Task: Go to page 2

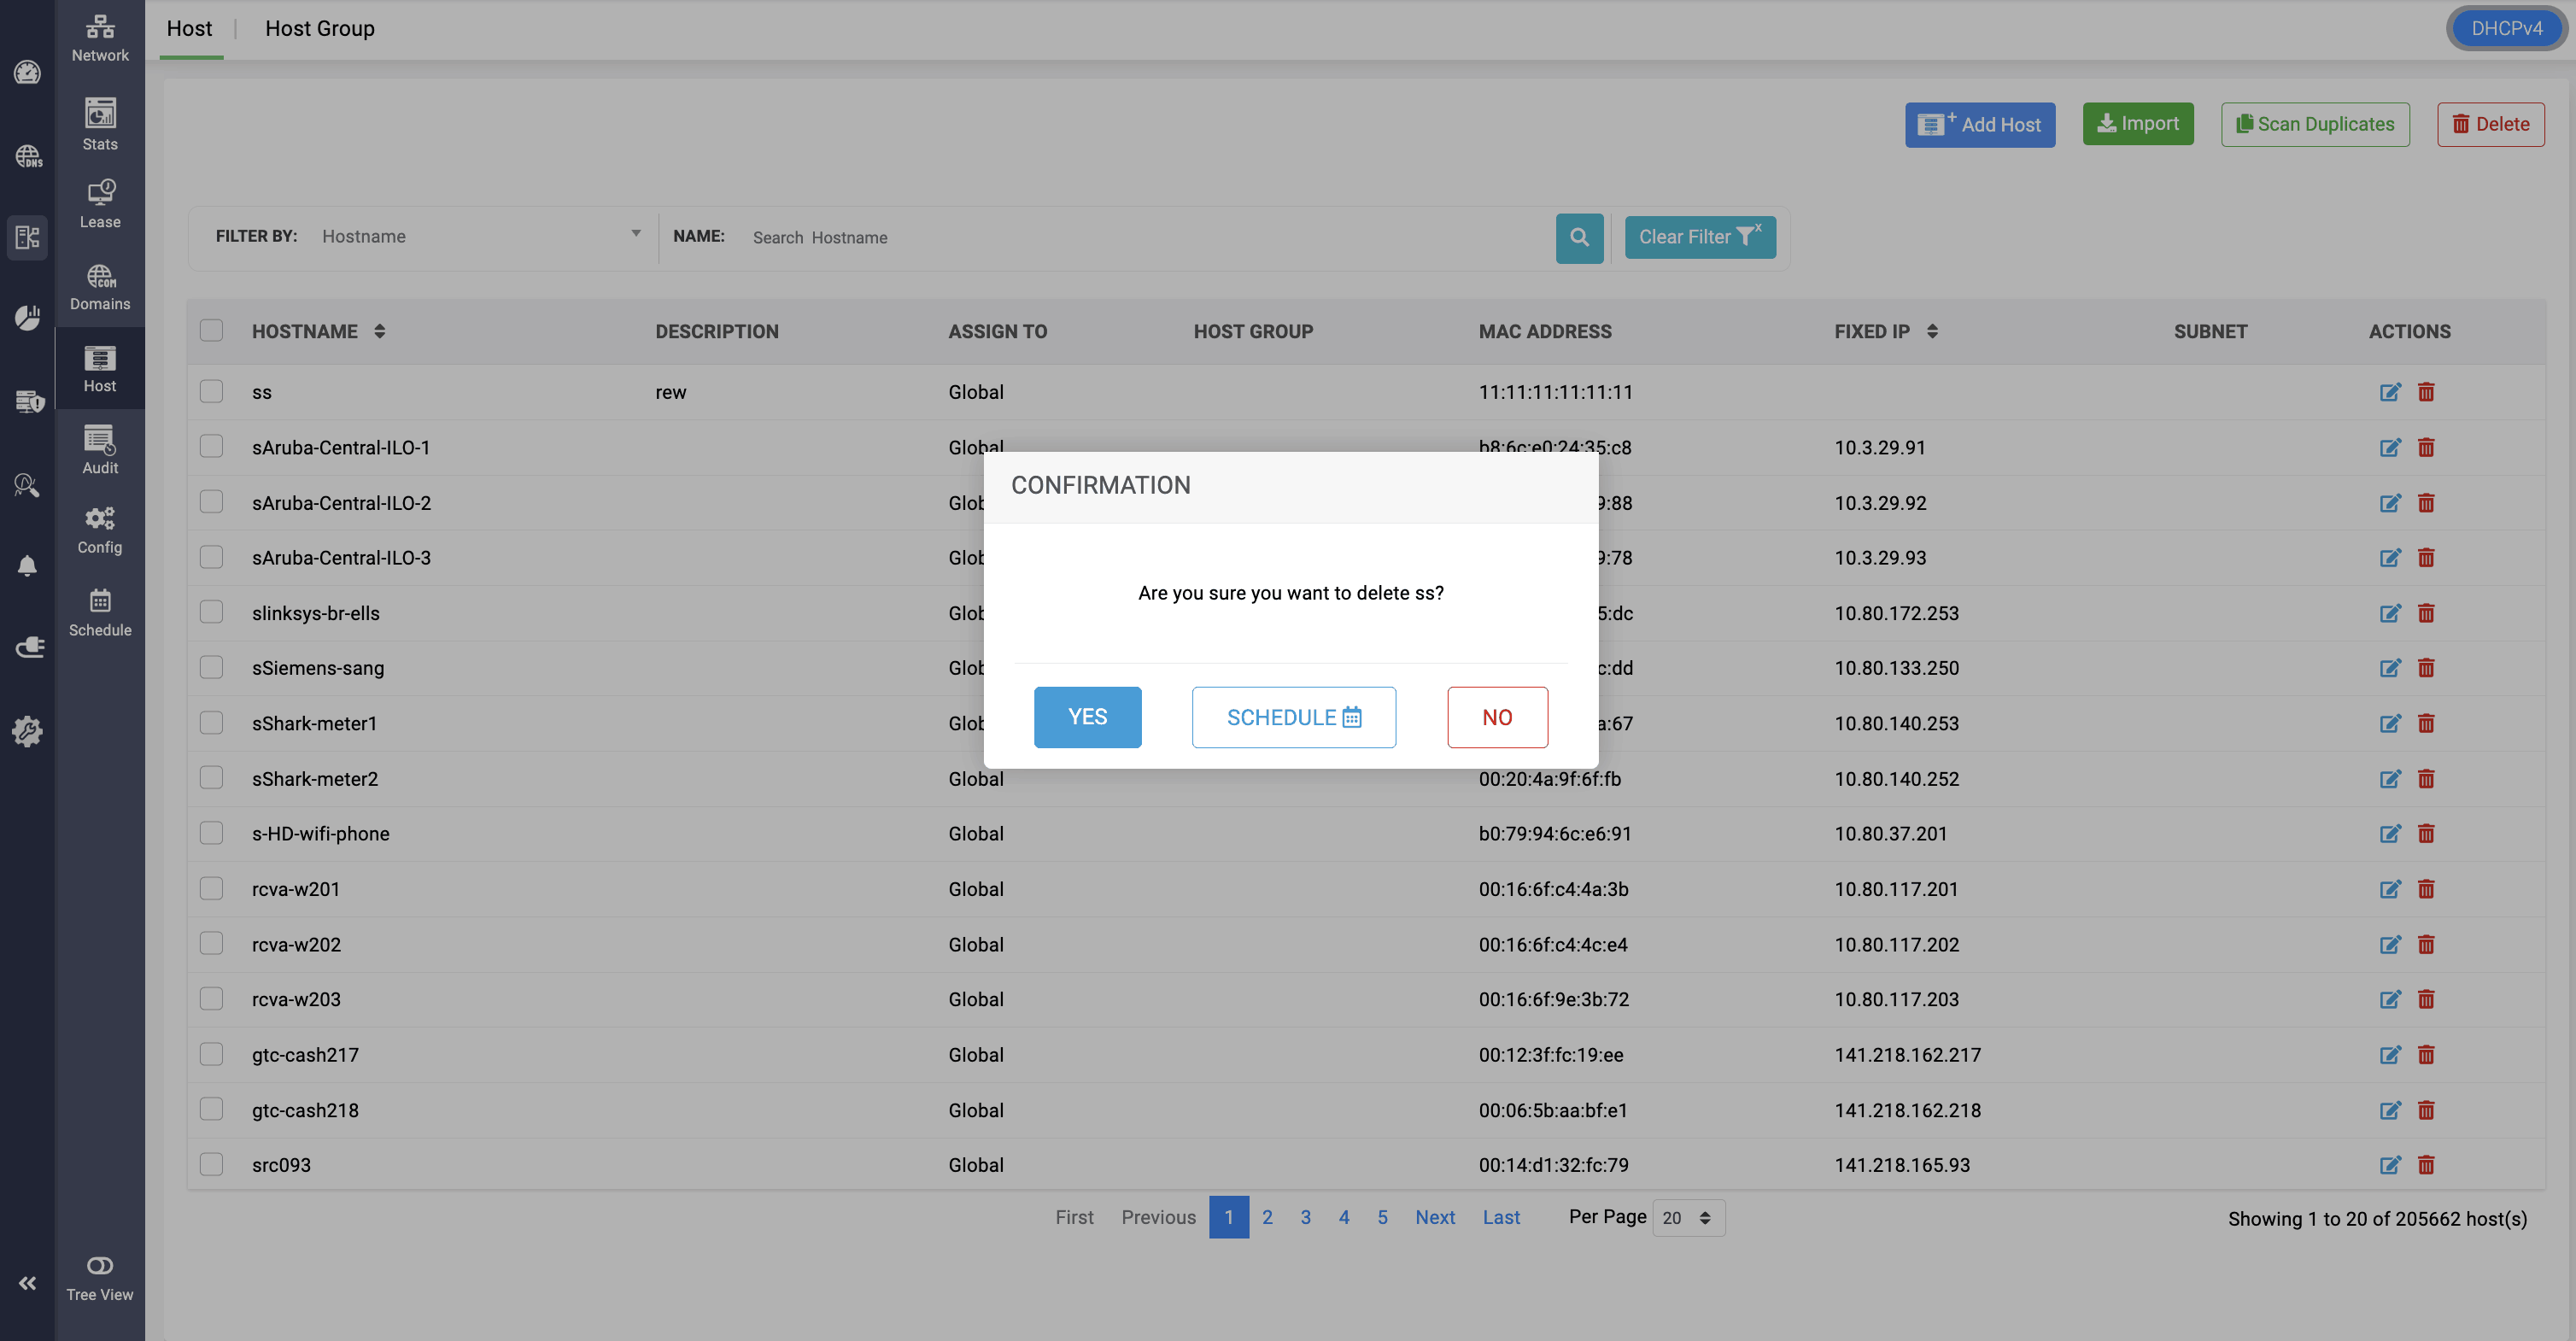Action: [1267, 1217]
